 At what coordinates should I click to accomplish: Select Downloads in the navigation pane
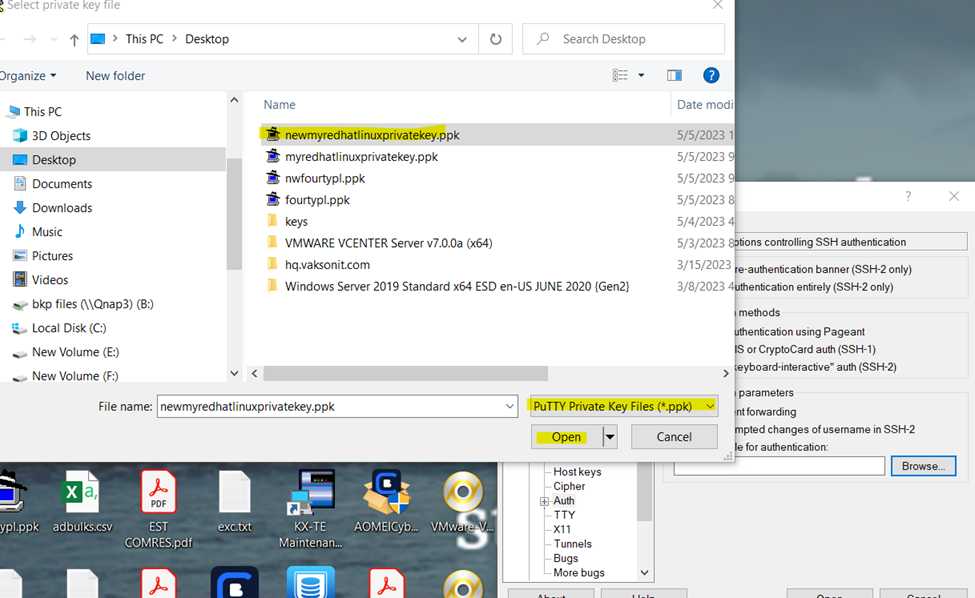(62, 208)
